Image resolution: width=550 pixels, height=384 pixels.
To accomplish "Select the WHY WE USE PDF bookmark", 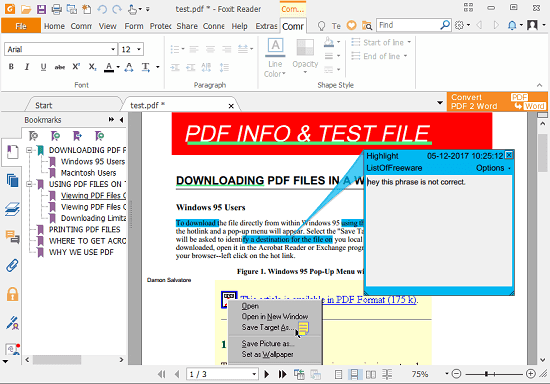I will [81, 252].
